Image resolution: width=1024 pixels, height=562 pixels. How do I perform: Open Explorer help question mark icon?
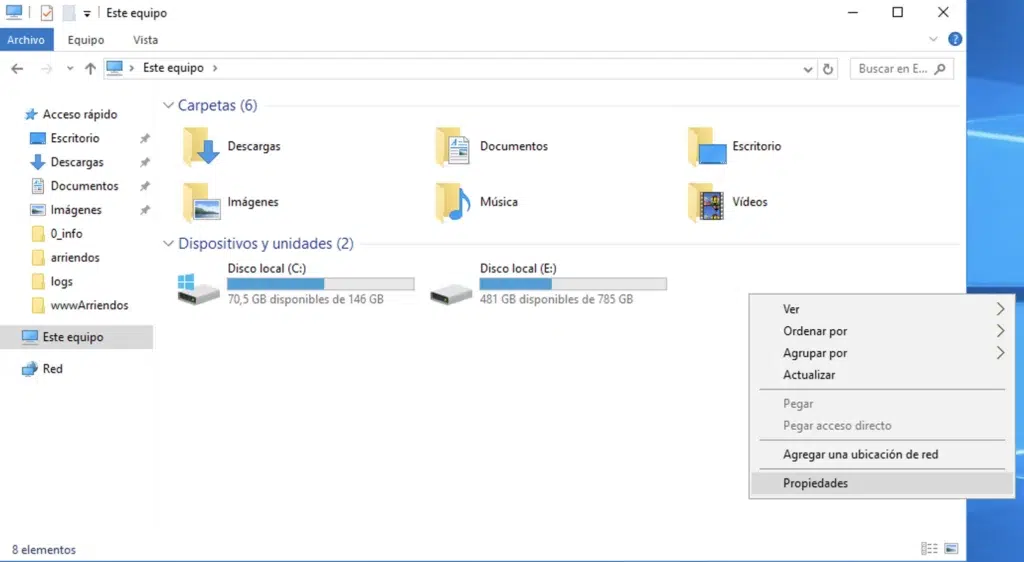(x=955, y=39)
